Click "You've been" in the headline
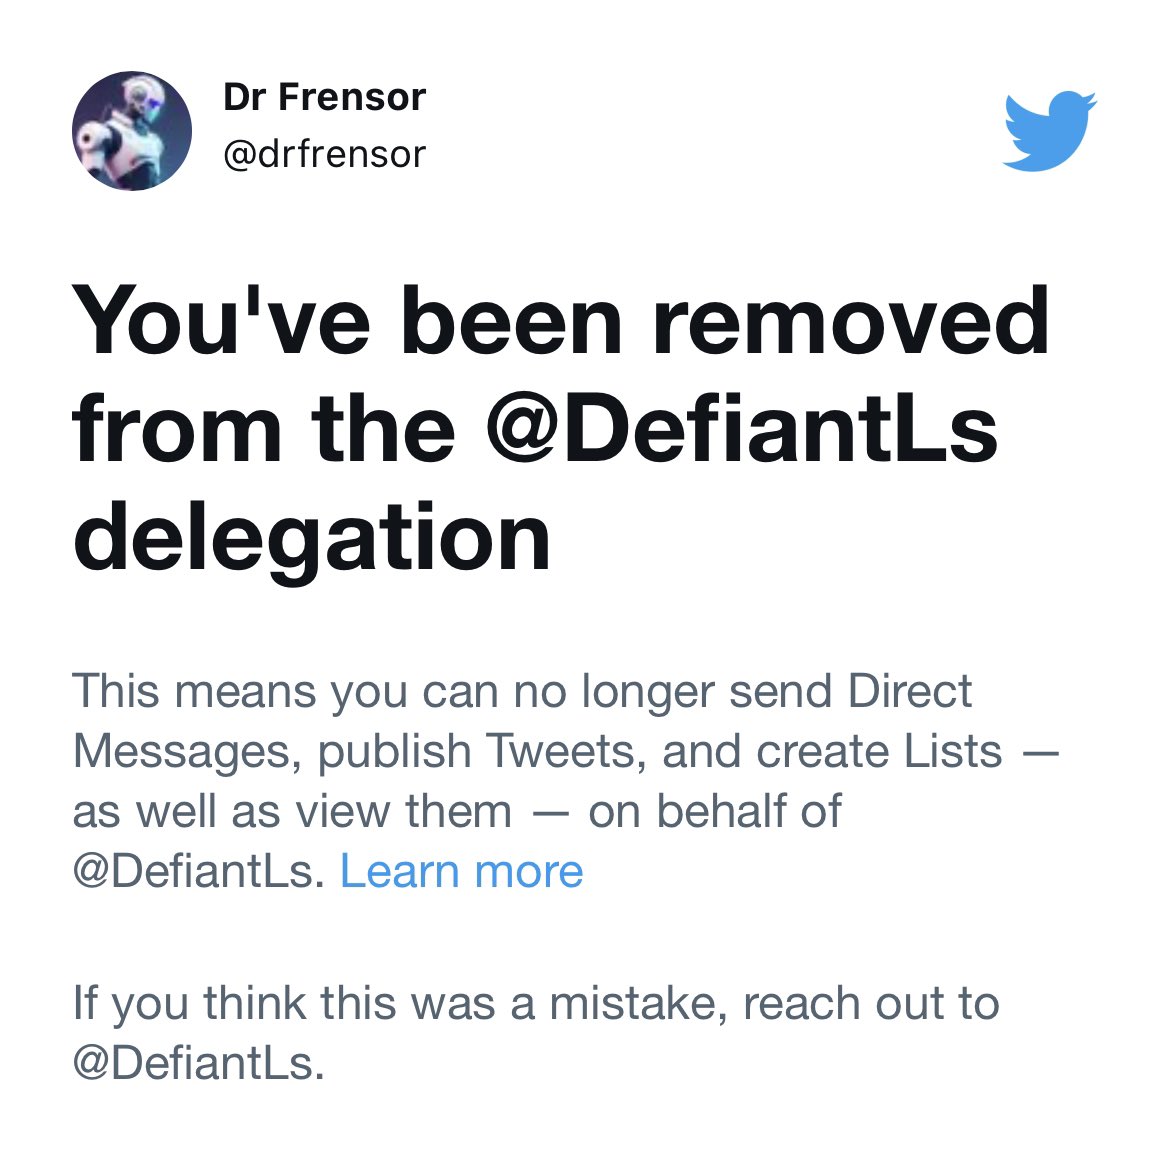 click(347, 322)
